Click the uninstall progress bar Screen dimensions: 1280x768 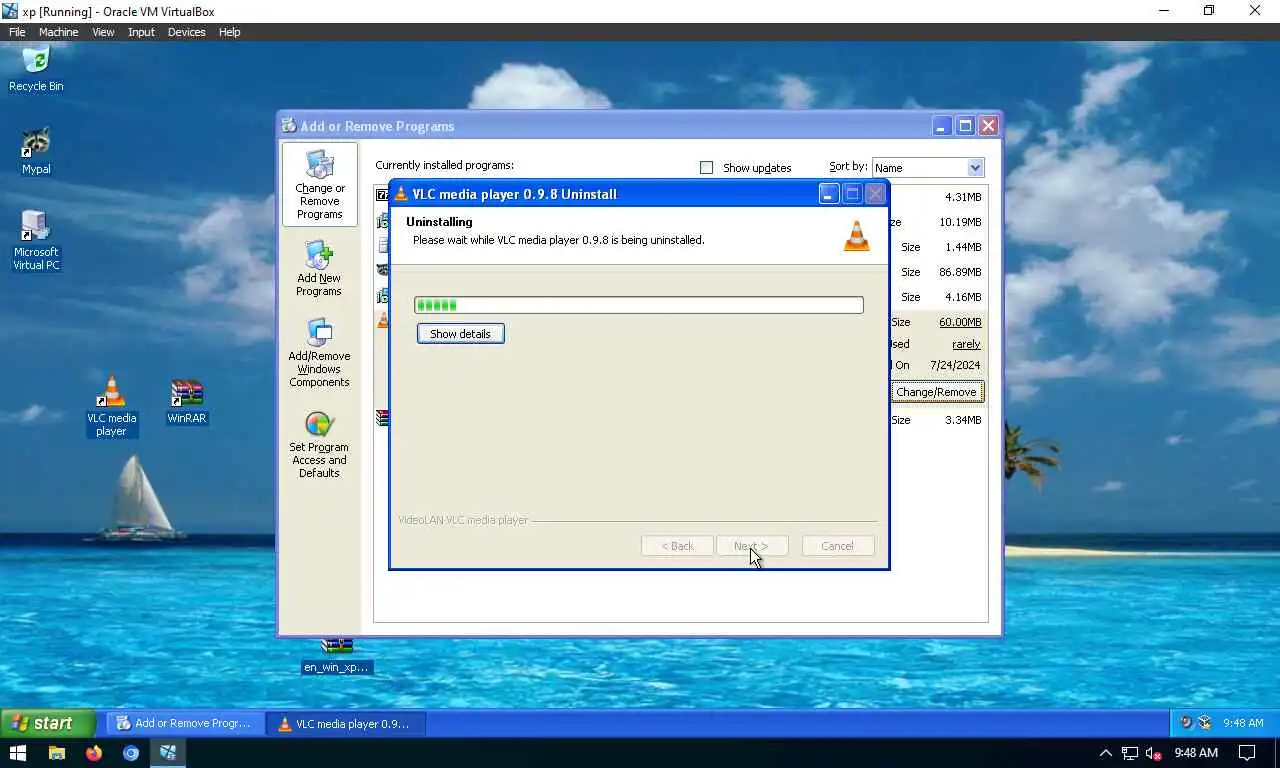[x=639, y=305]
